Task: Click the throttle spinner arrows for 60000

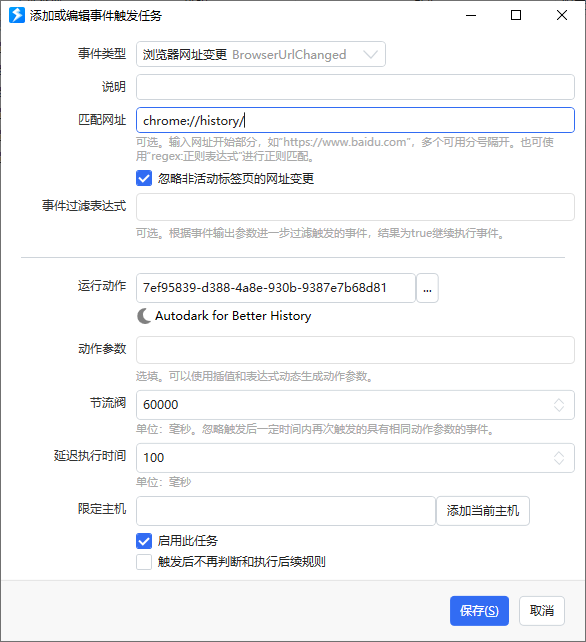Action: click(559, 405)
